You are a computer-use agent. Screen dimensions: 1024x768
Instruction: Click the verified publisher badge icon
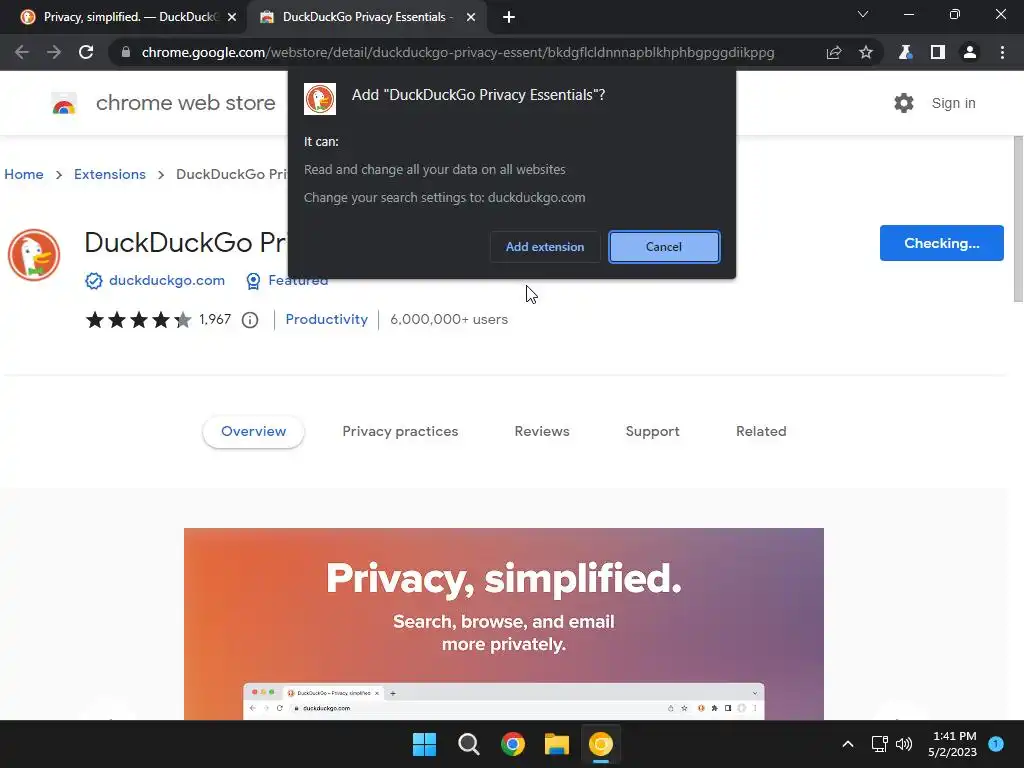[93, 281]
